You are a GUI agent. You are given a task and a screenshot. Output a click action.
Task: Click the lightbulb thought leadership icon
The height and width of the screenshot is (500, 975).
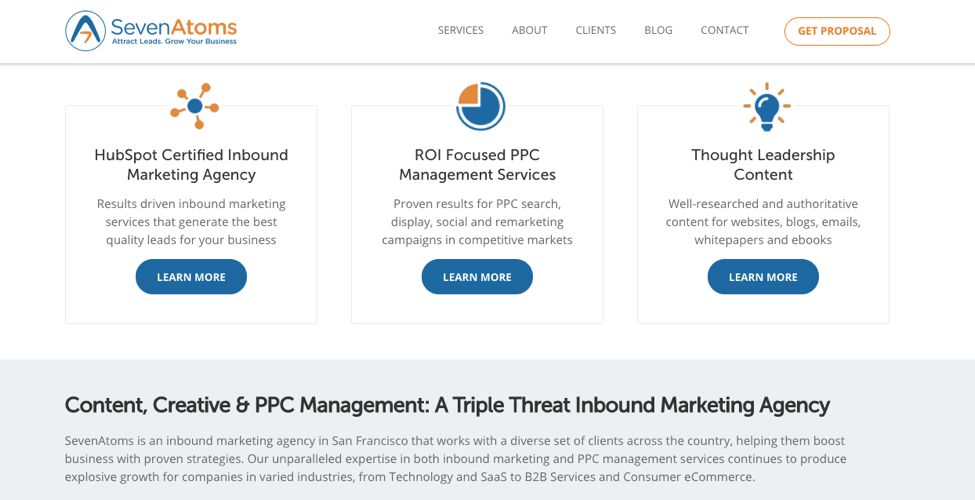pyautogui.click(x=766, y=106)
